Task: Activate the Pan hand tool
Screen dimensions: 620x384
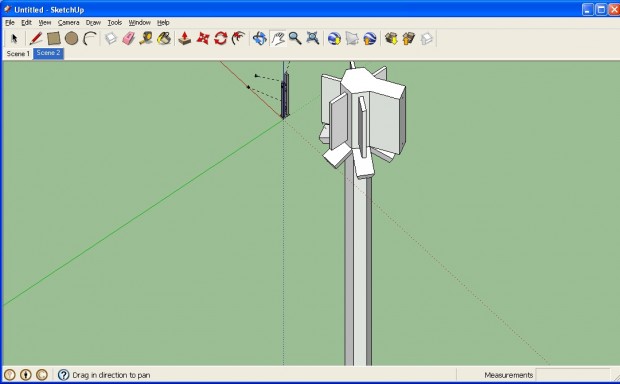Action: point(278,38)
